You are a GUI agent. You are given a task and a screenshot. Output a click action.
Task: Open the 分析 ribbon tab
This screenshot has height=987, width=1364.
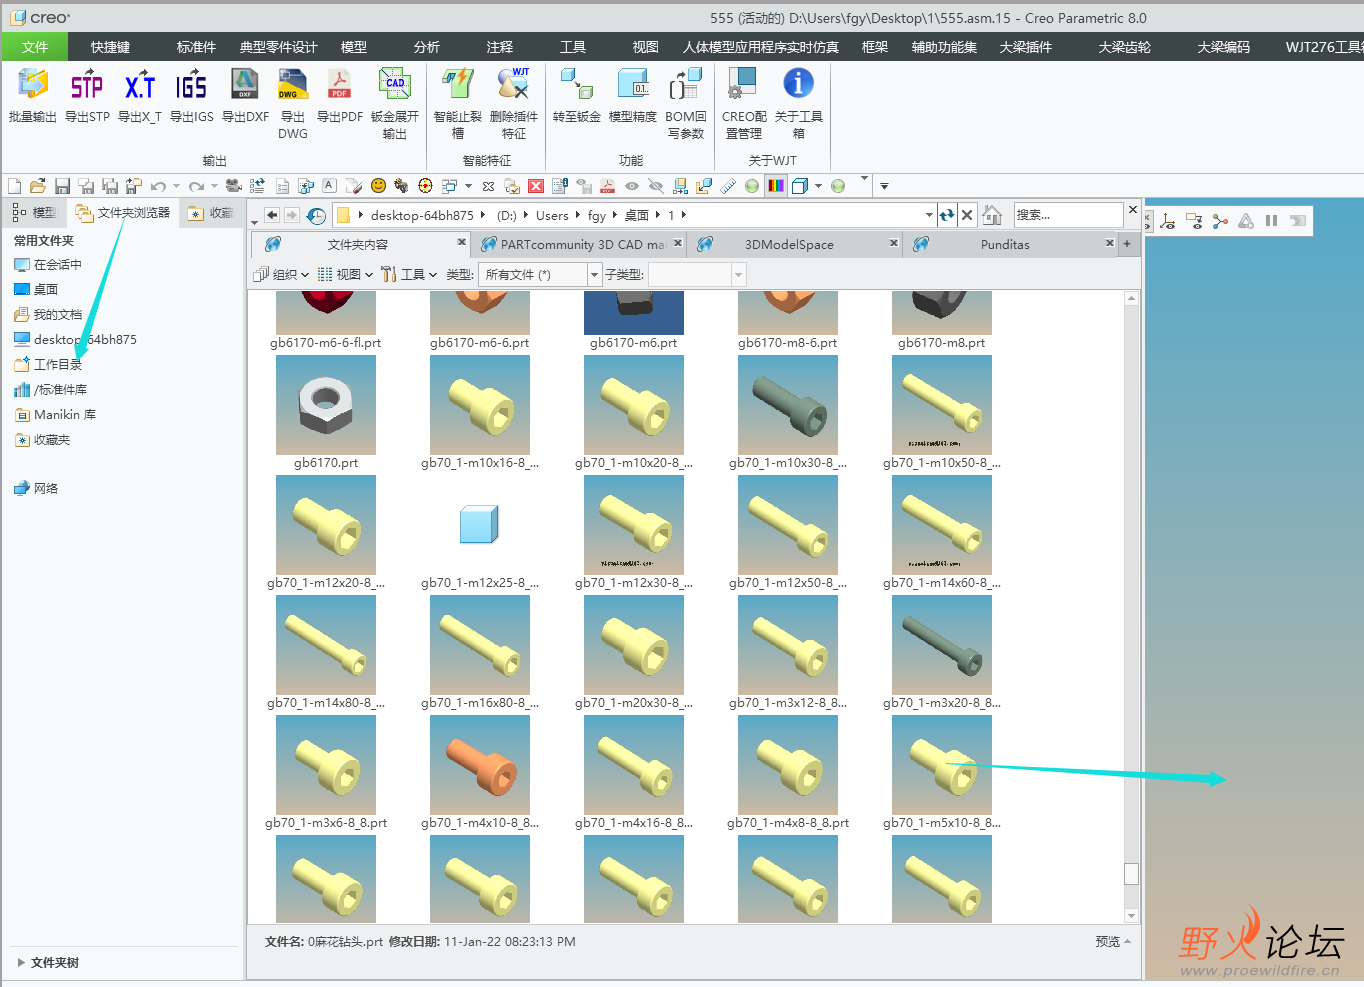click(427, 47)
